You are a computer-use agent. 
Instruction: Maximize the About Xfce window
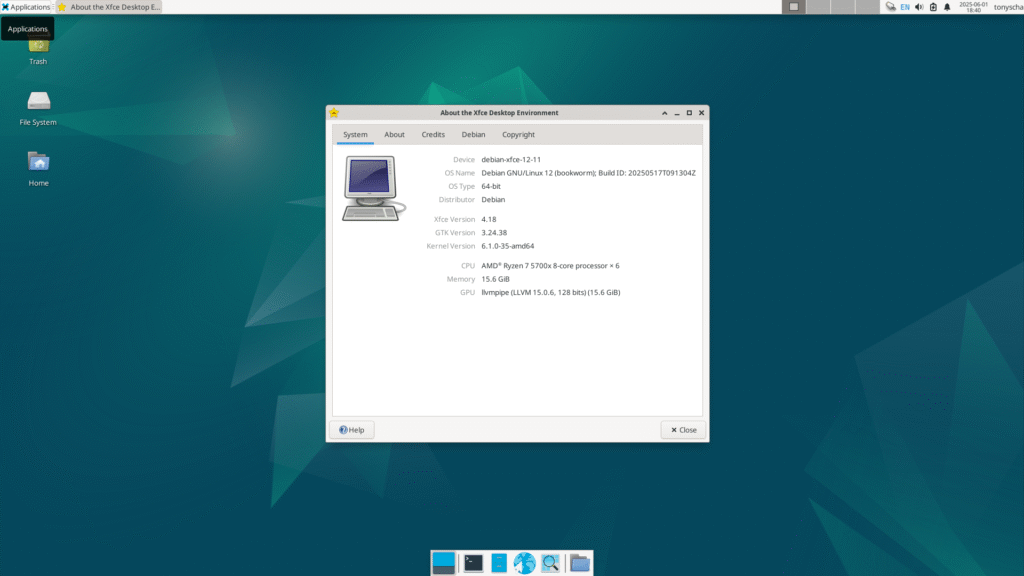click(x=689, y=113)
